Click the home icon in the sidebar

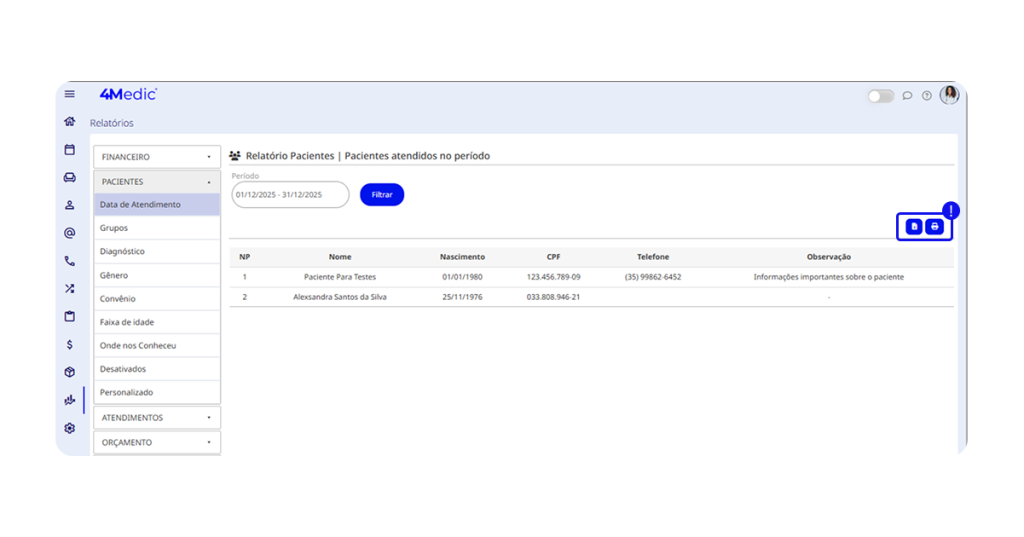tap(69, 122)
